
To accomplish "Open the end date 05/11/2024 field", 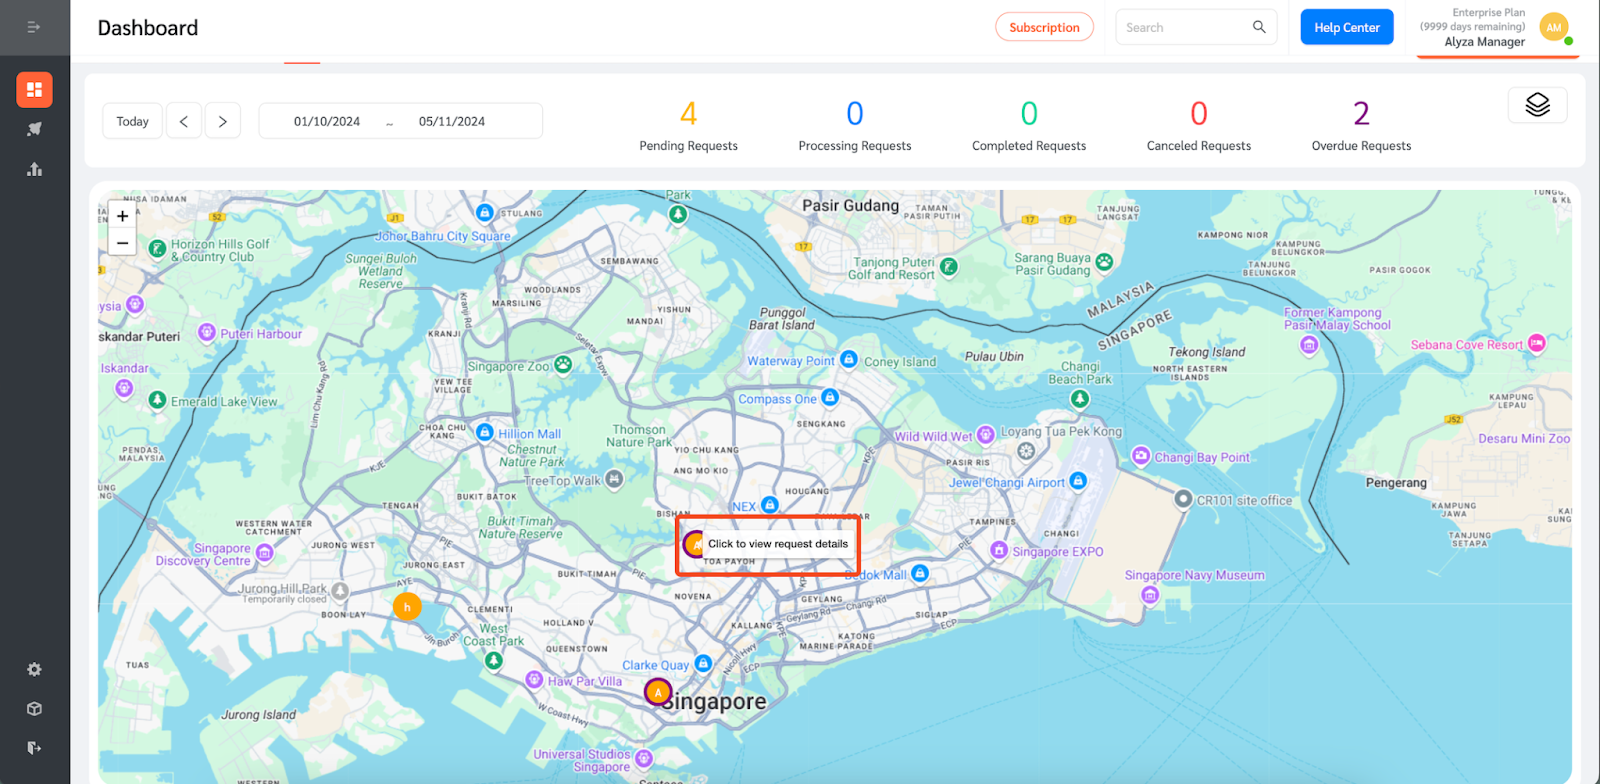I will (452, 121).
